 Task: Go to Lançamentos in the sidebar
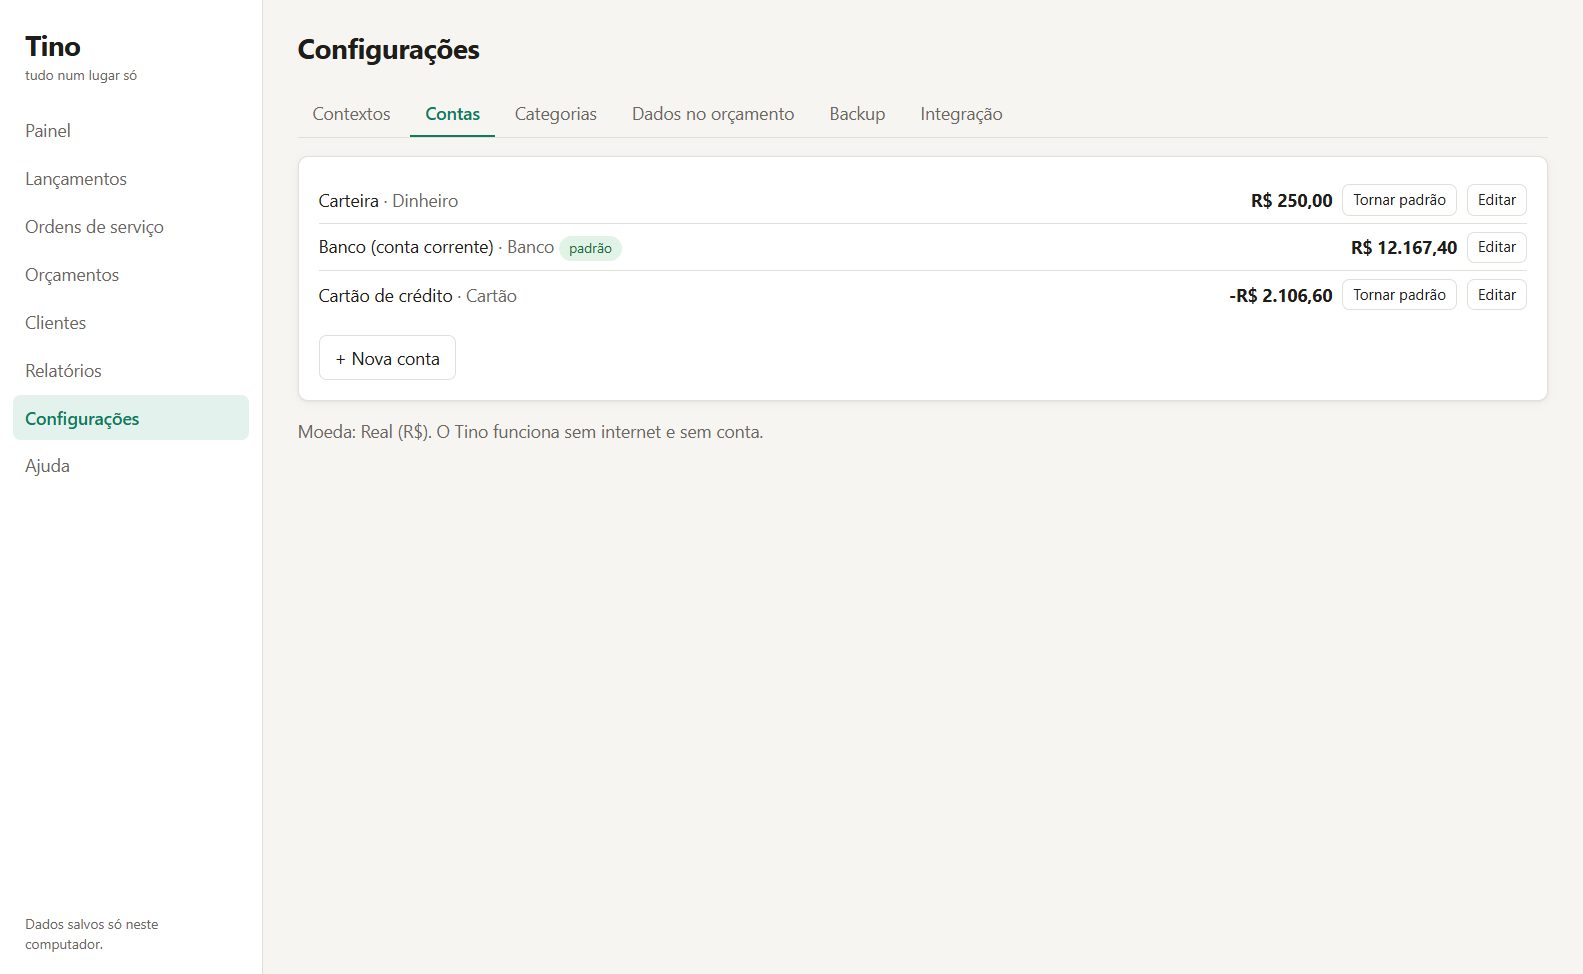tap(130, 179)
